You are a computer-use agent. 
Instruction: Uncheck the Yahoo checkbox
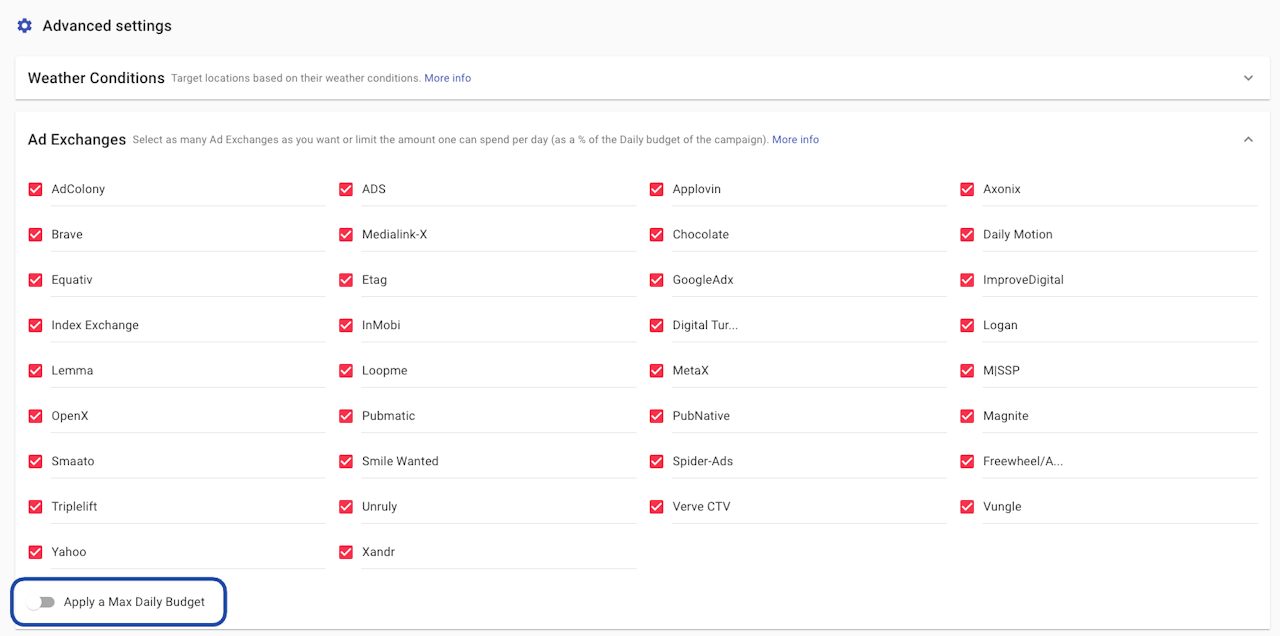tap(36, 552)
